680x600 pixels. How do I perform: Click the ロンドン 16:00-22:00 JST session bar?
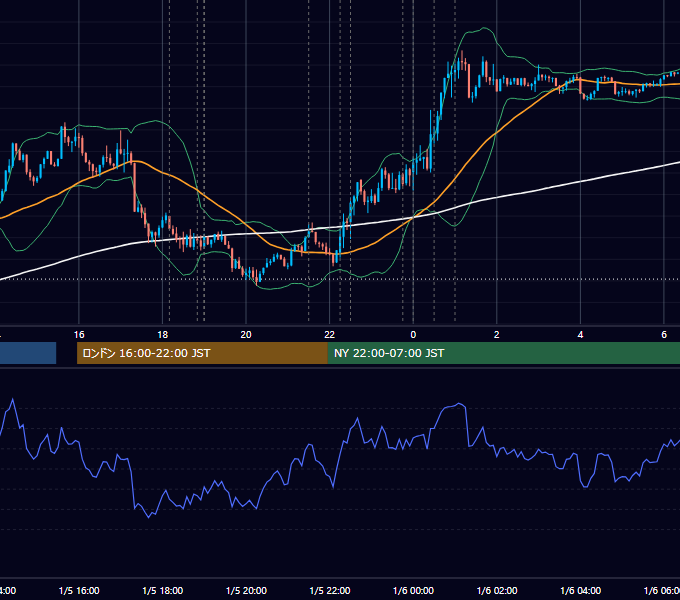(202, 353)
